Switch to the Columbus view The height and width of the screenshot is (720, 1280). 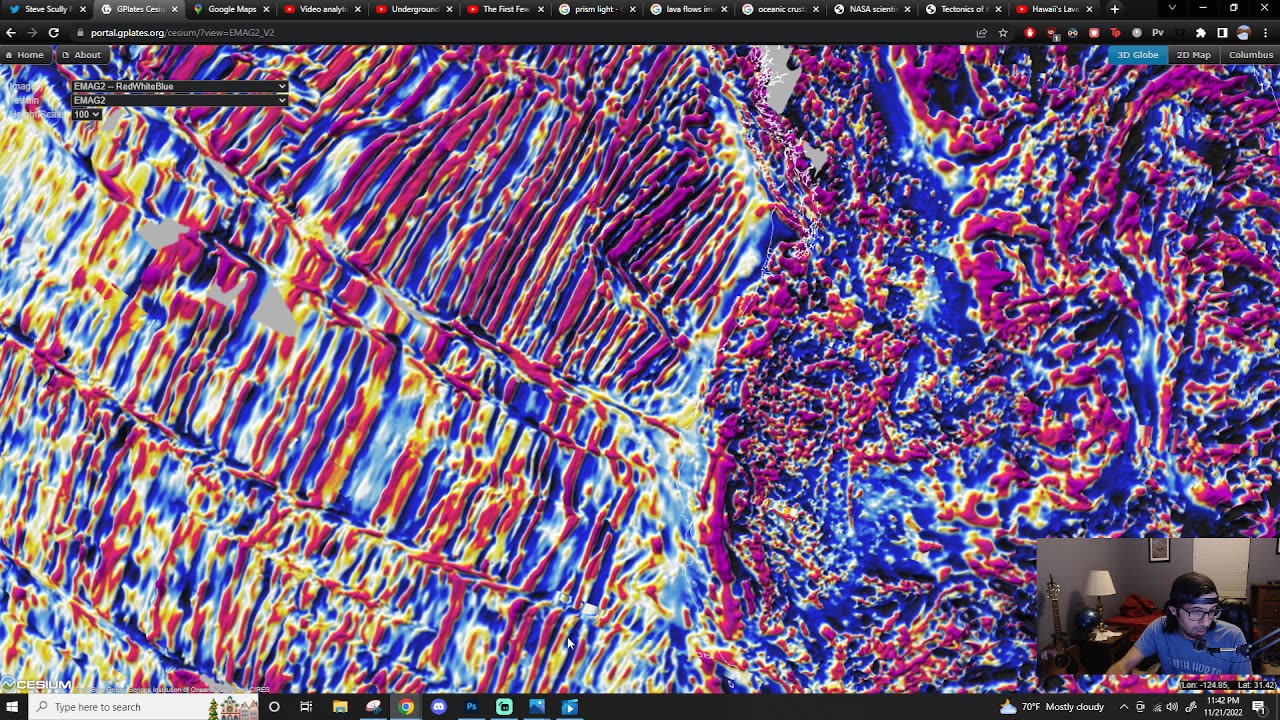pos(1251,55)
